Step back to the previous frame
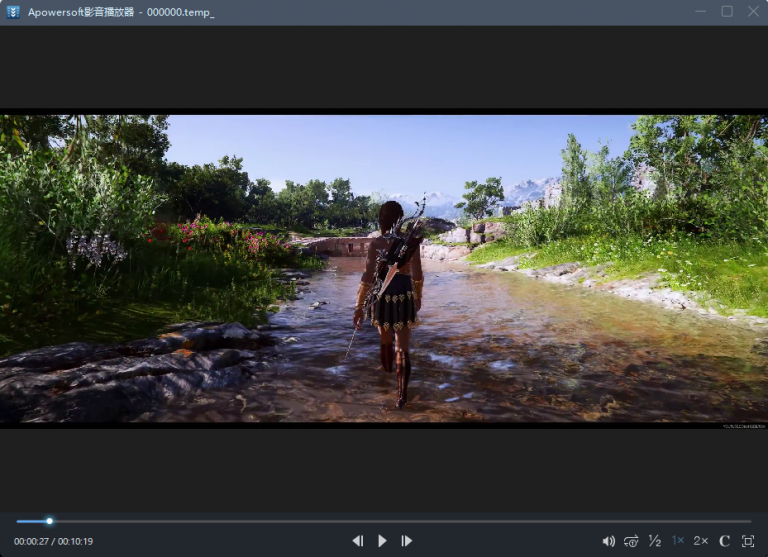 pos(358,541)
